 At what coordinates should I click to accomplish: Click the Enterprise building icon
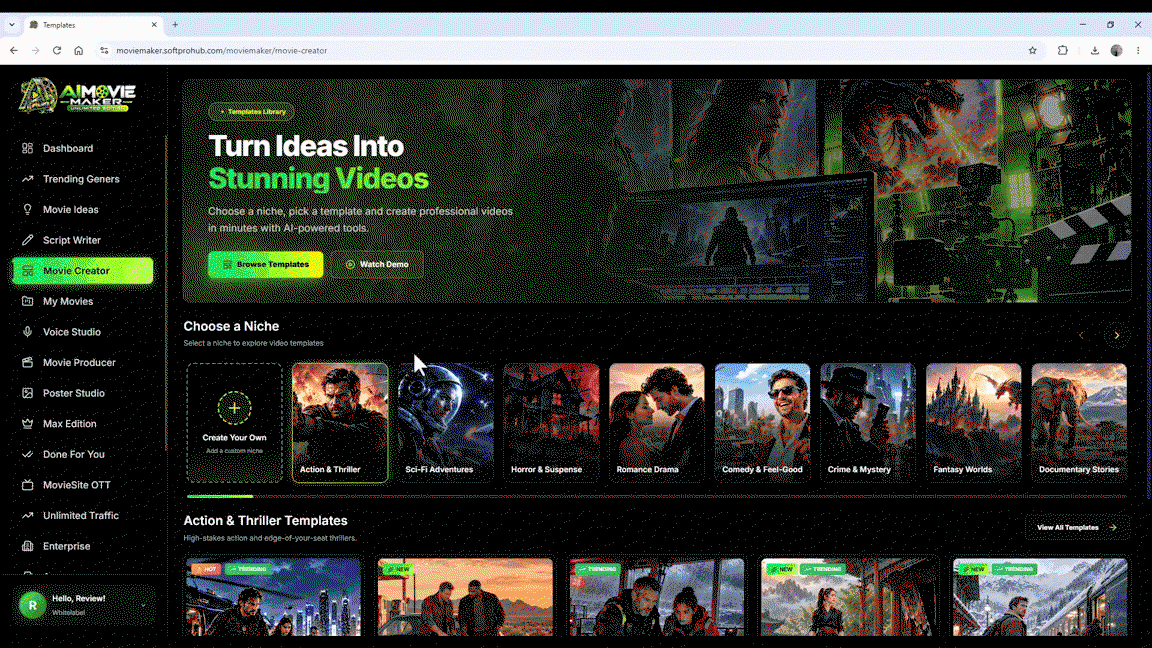point(27,546)
